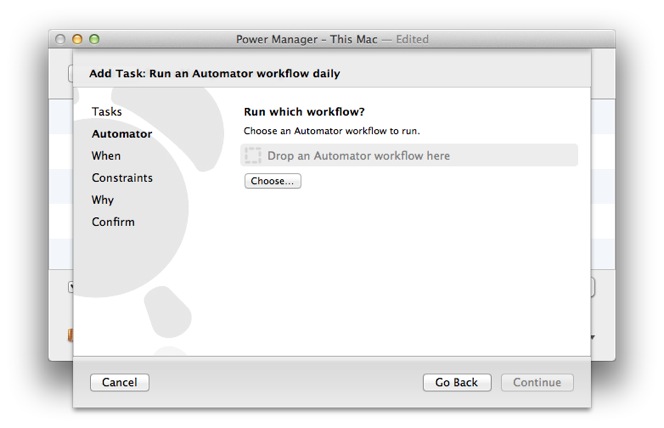This screenshot has width=664, height=428.
Task: Click the Drop an Automator workflow field
Action: coord(409,155)
